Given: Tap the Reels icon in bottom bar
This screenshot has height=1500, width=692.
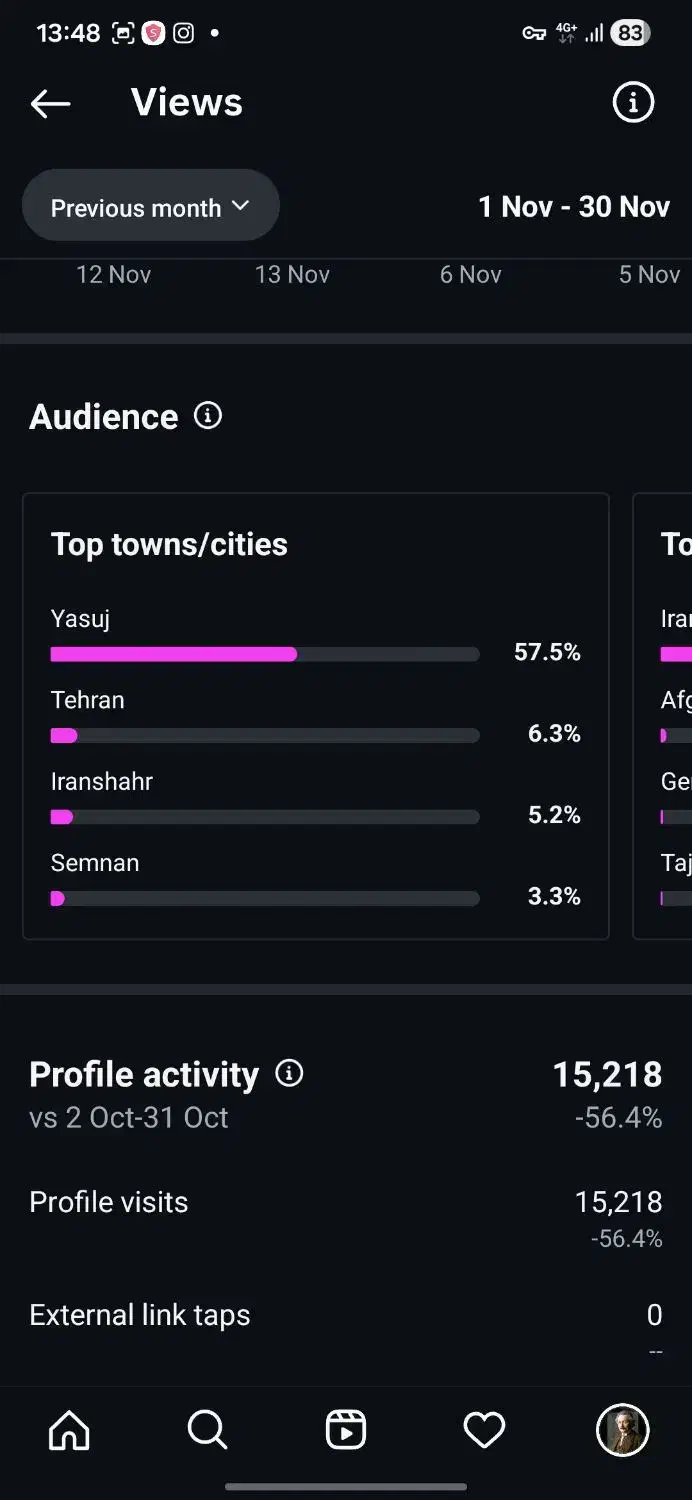Looking at the screenshot, I should 345,1430.
